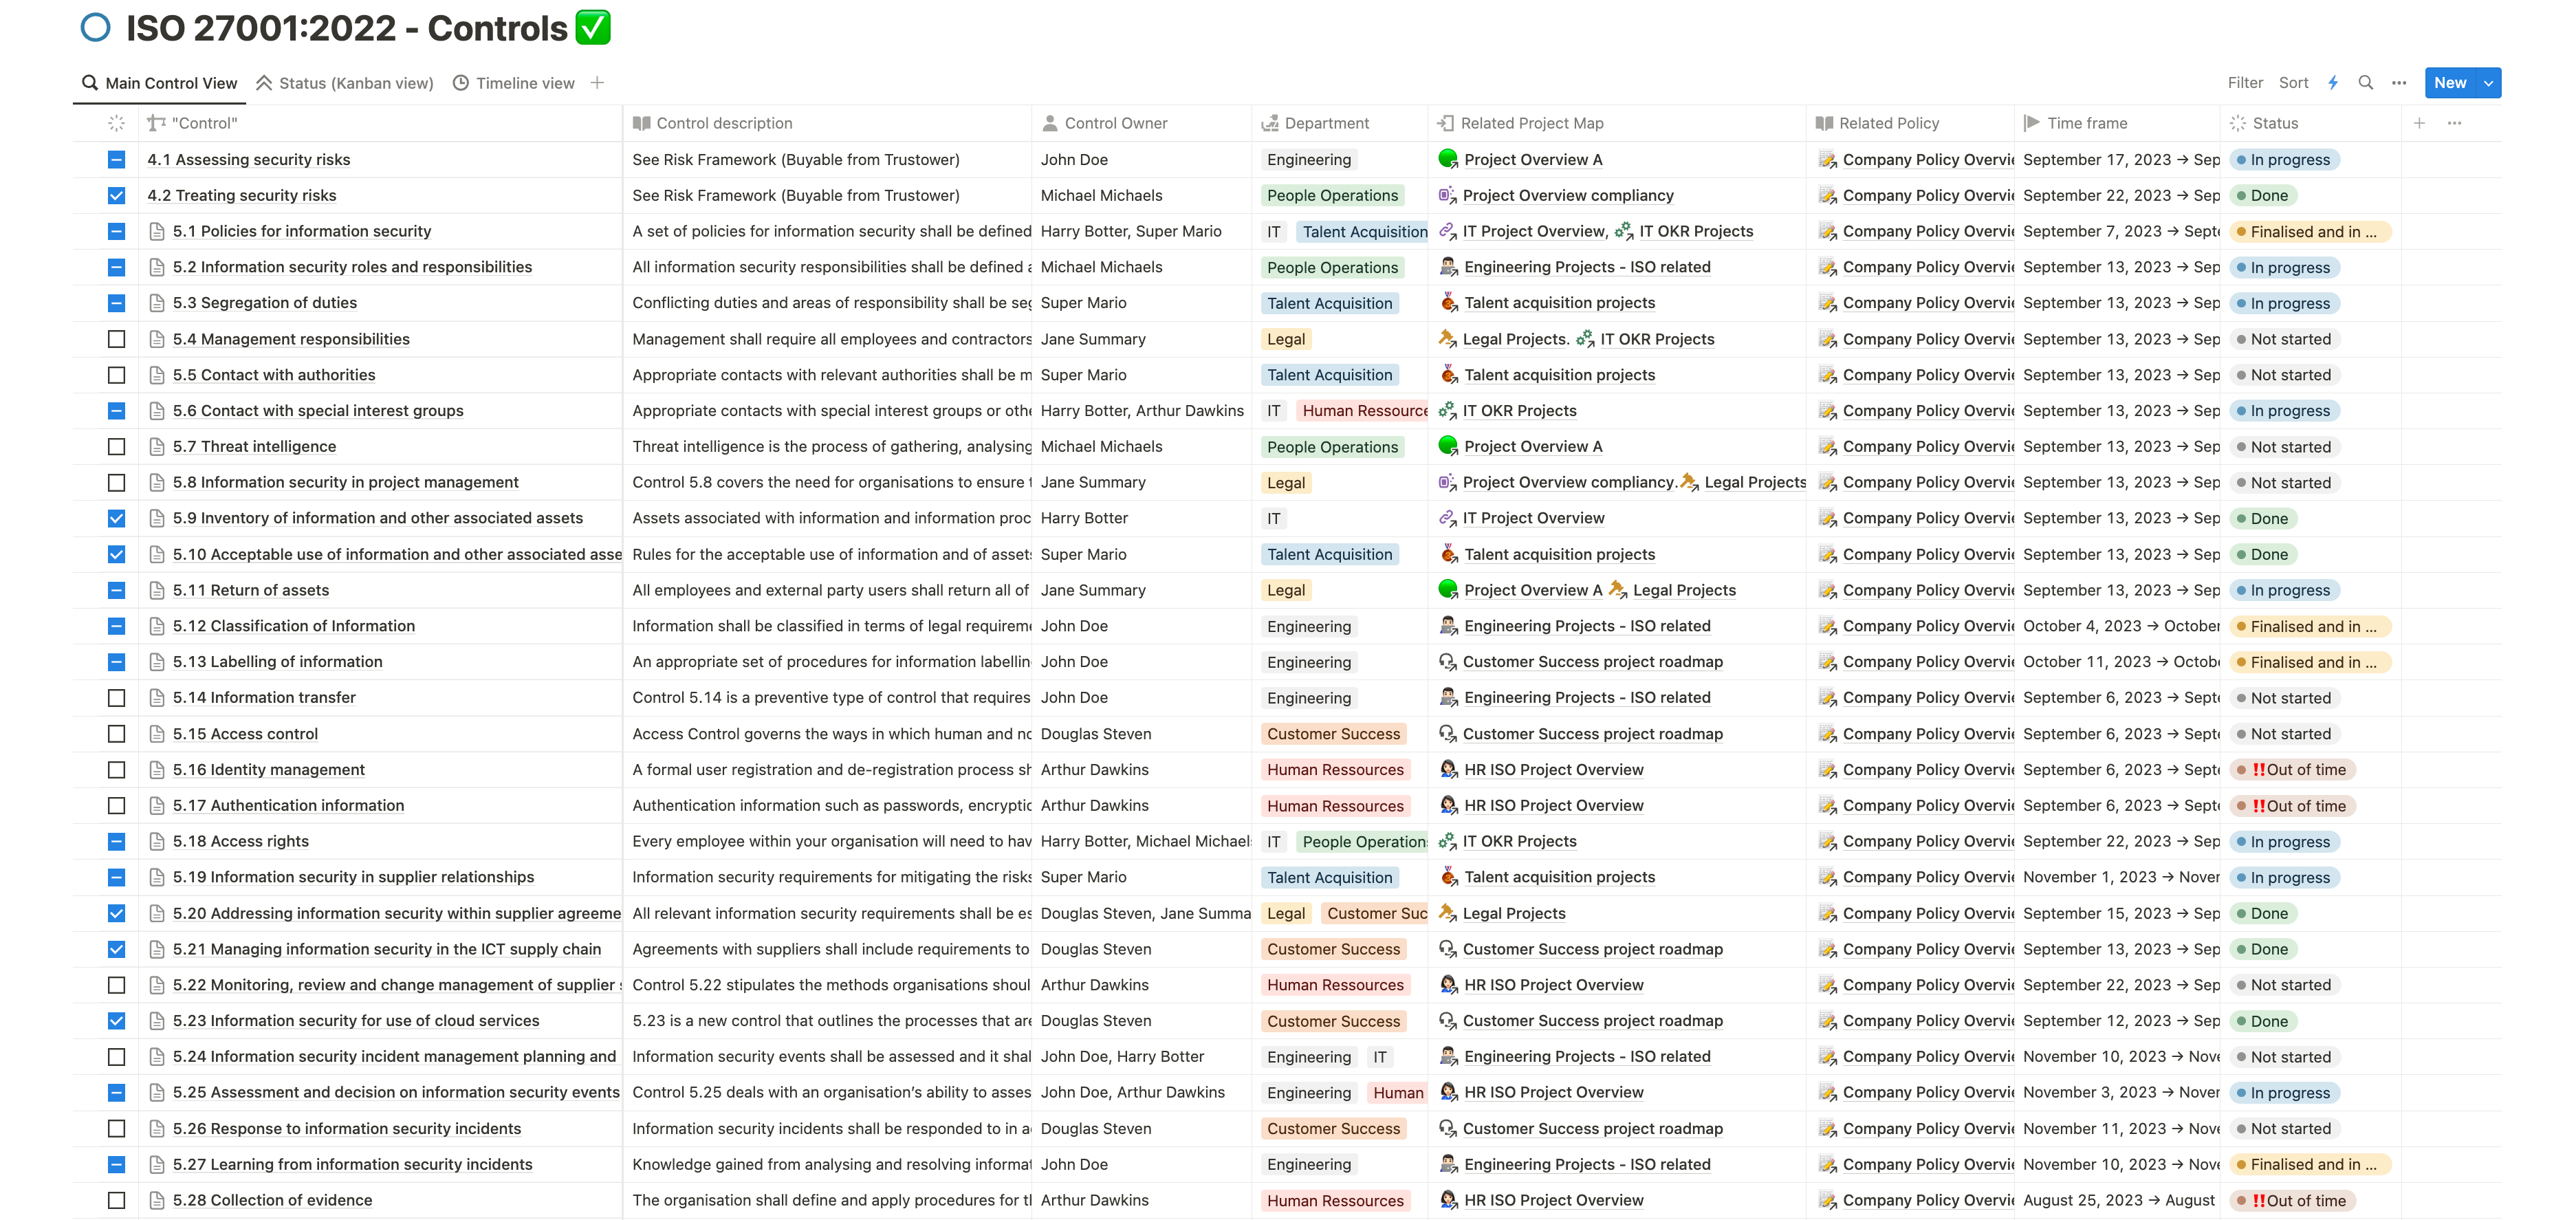
Task: Open the three-dots view options menu
Action: tap(2399, 83)
